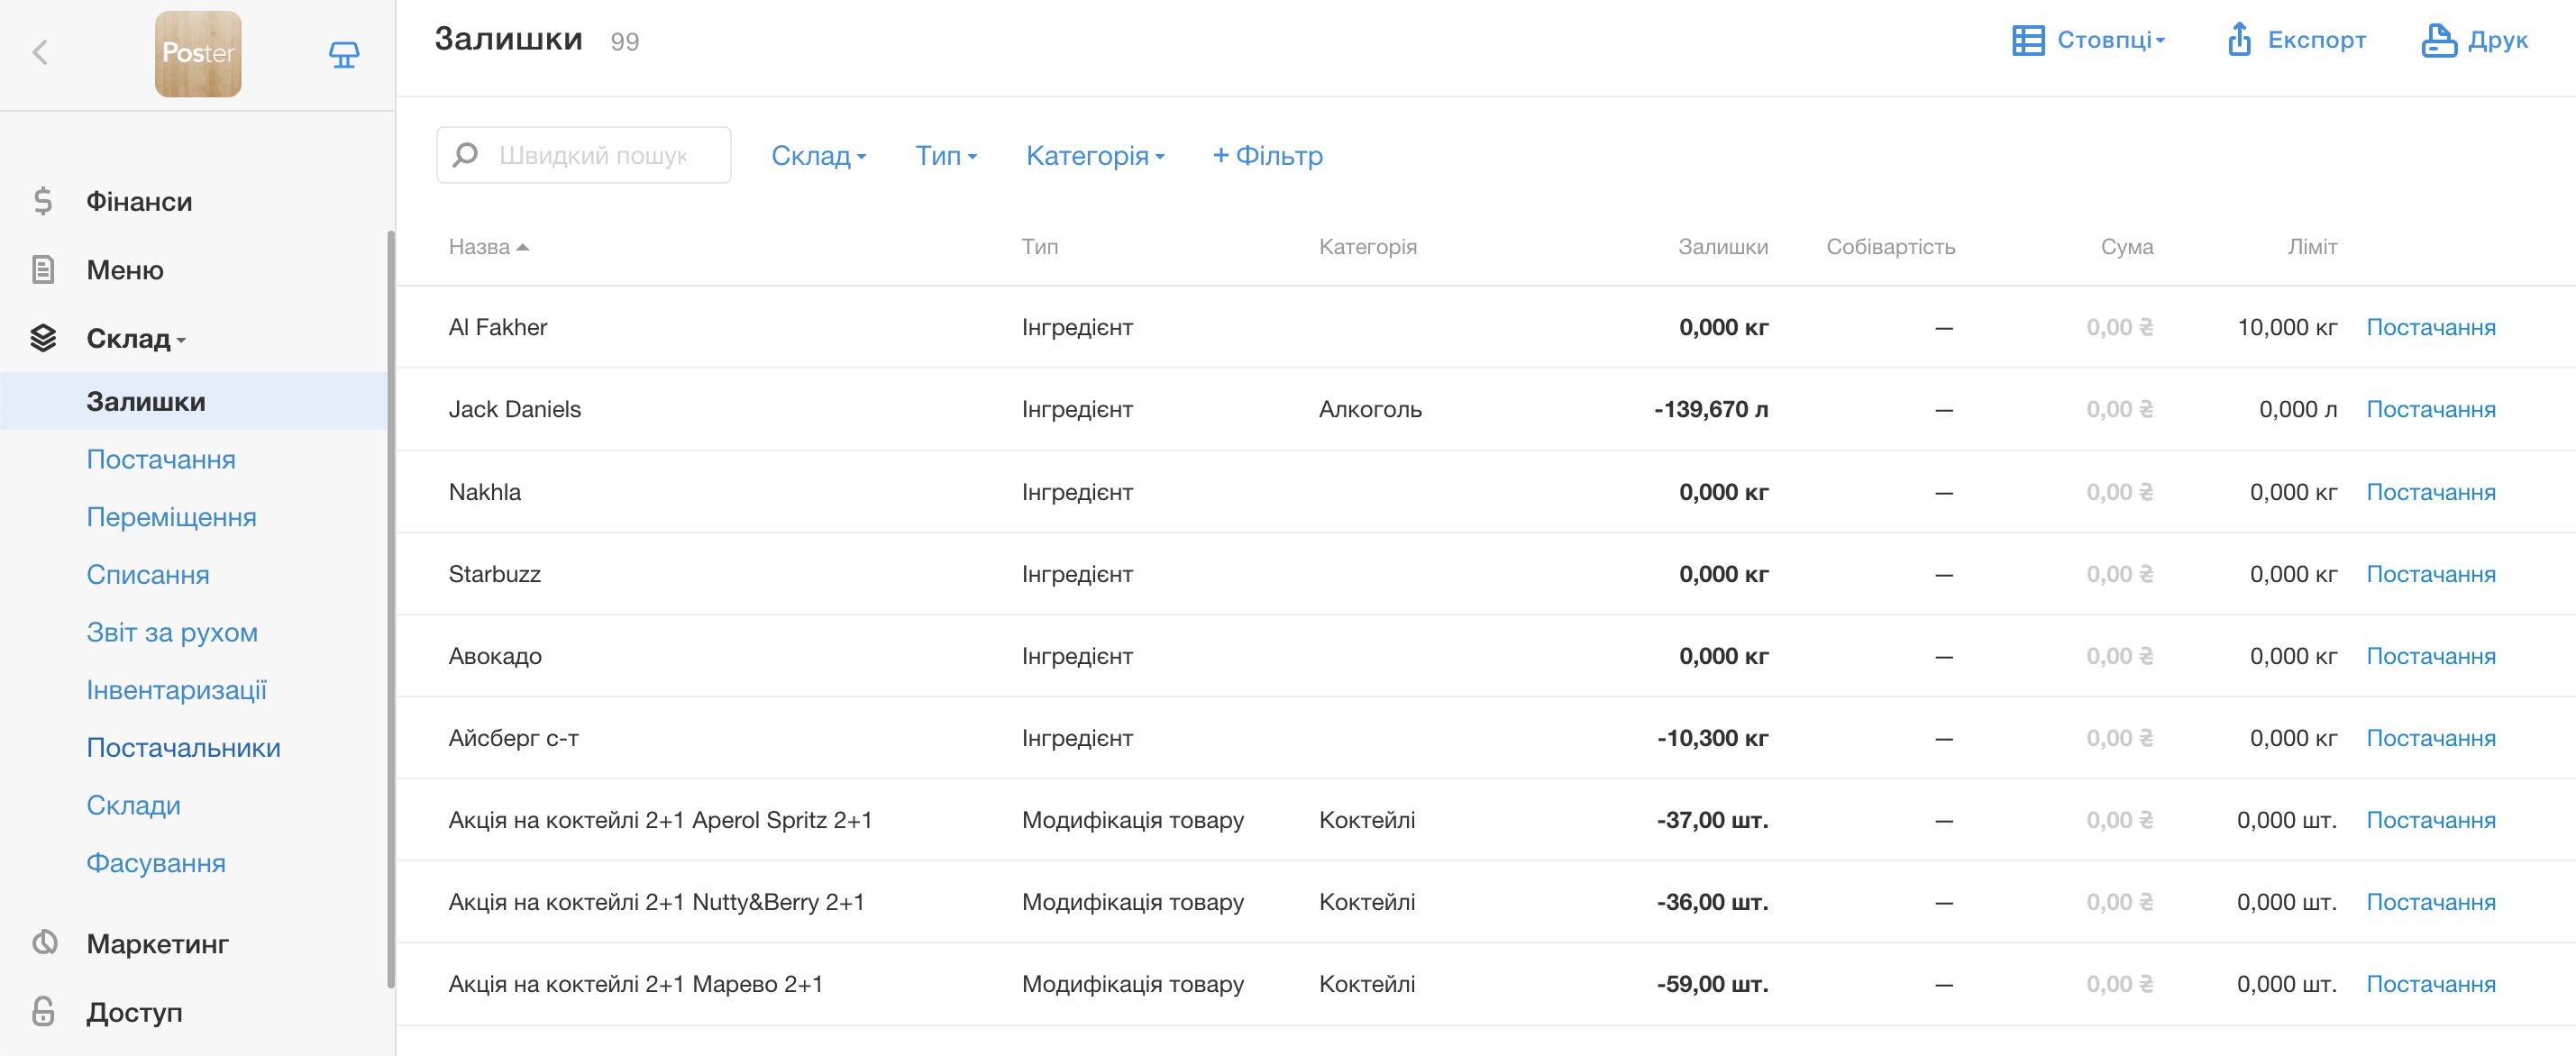The width and height of the screenshot is (2576, 1056).
Task: Open the POS terminal icon
Action: [343, 54]
